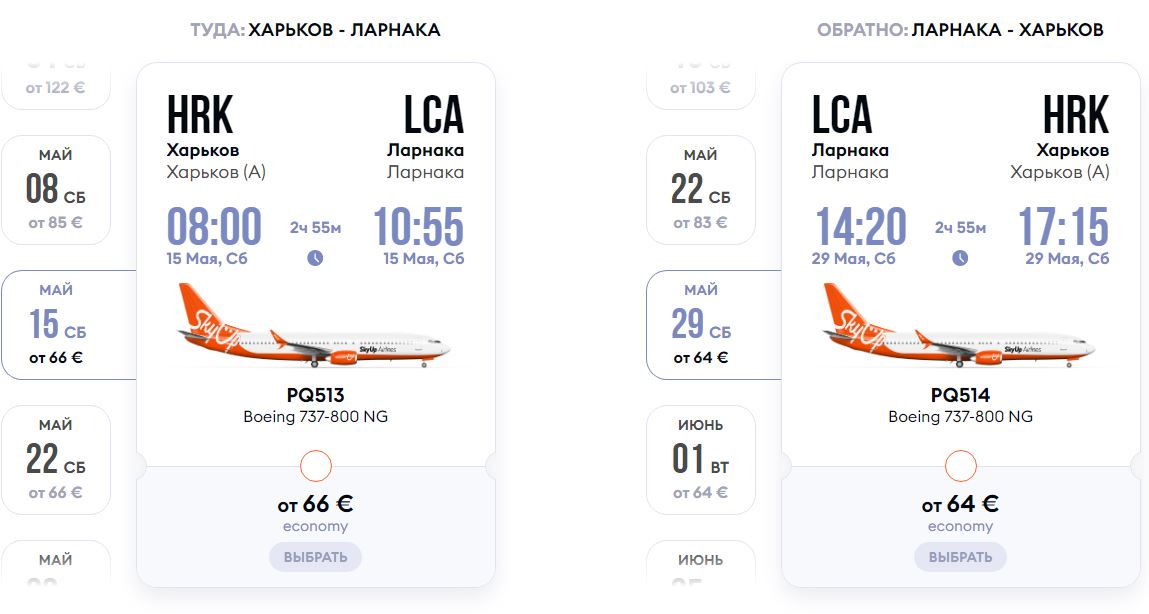Viewport: 1149px width, 614px height.
Task: Click the clock icon on return flight
Action: coord(960,258)
